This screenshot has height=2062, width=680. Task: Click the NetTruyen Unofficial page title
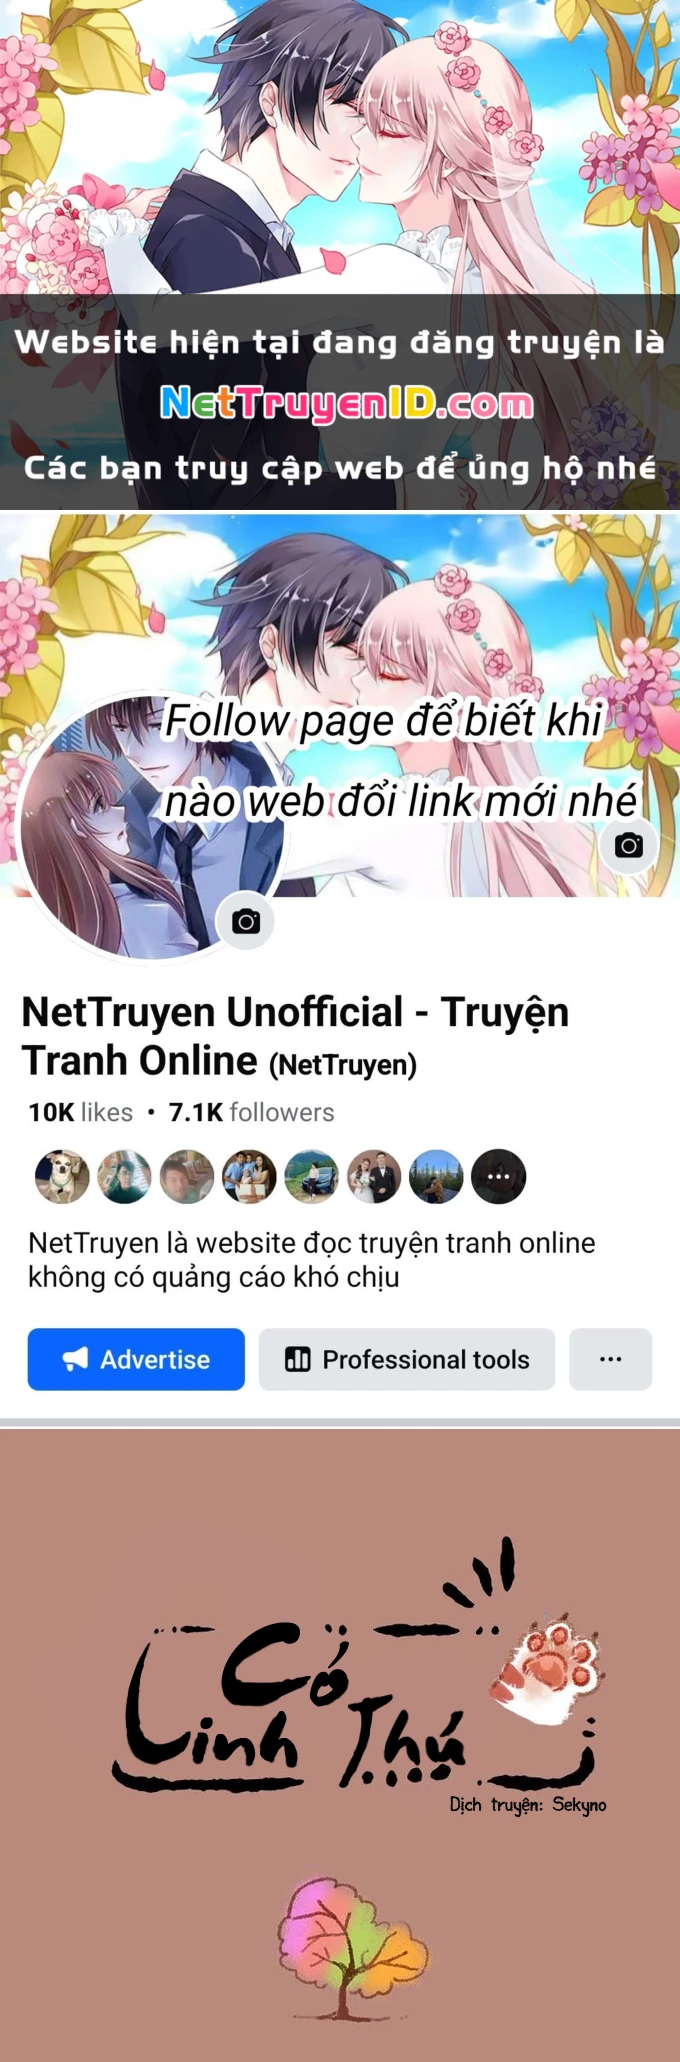(x=295, y=1036)
